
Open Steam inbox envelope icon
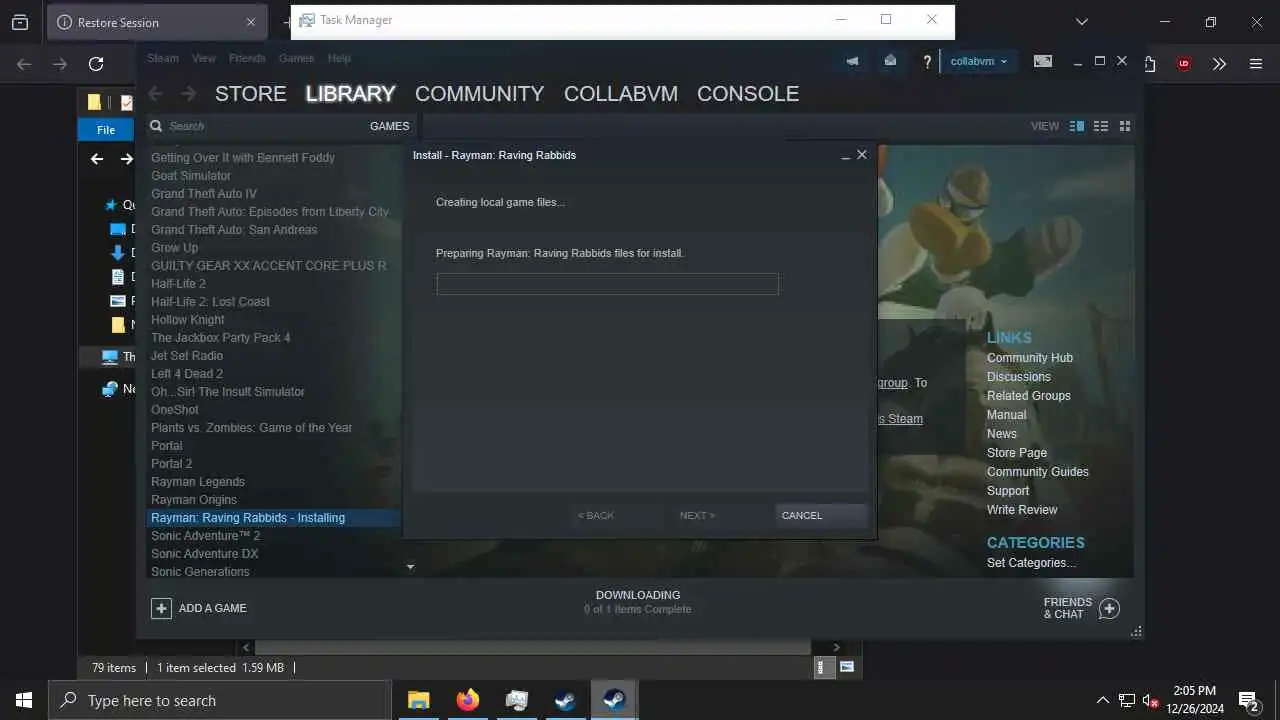(890, 61)
